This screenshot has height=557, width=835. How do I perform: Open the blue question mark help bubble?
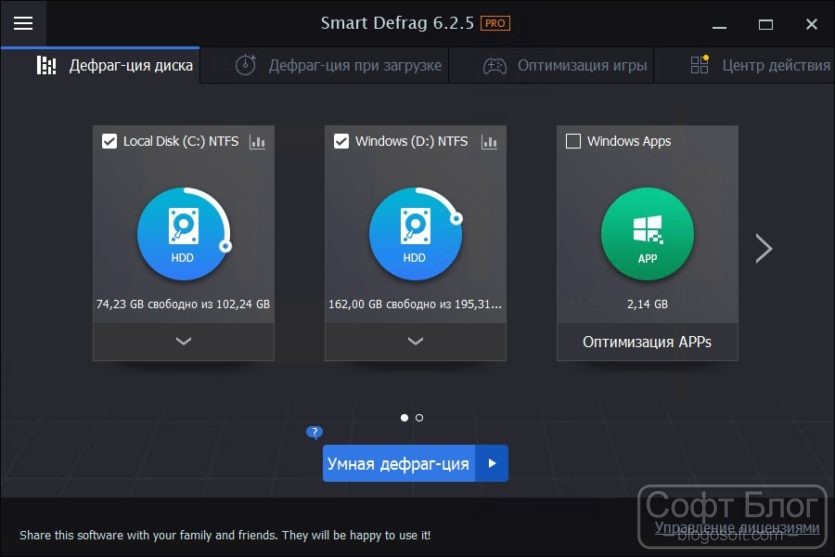click(x=314, y=432)
